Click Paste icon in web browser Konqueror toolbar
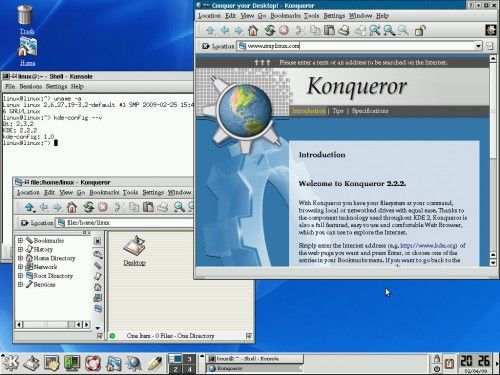 [x=329, y=31]
